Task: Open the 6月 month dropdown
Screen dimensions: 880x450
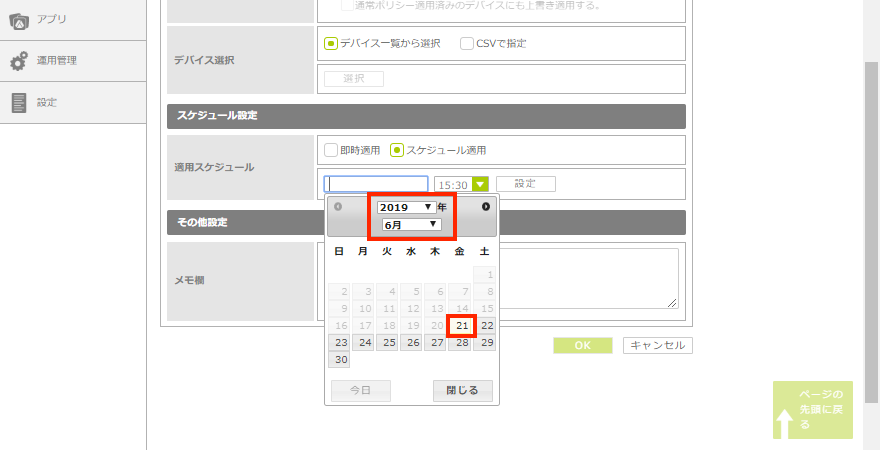Action: click(411, 225)
